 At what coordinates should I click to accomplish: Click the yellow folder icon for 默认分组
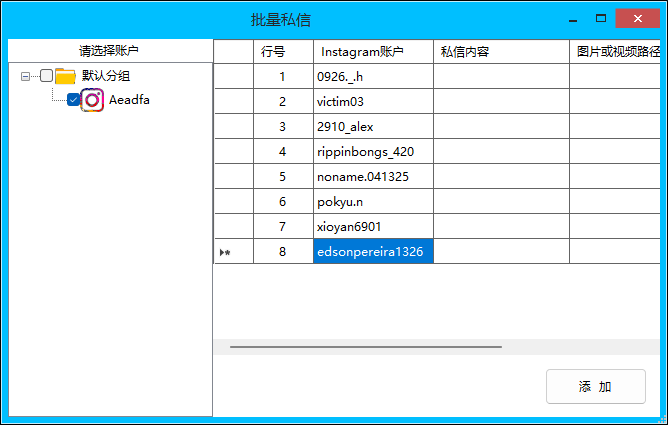66,76
